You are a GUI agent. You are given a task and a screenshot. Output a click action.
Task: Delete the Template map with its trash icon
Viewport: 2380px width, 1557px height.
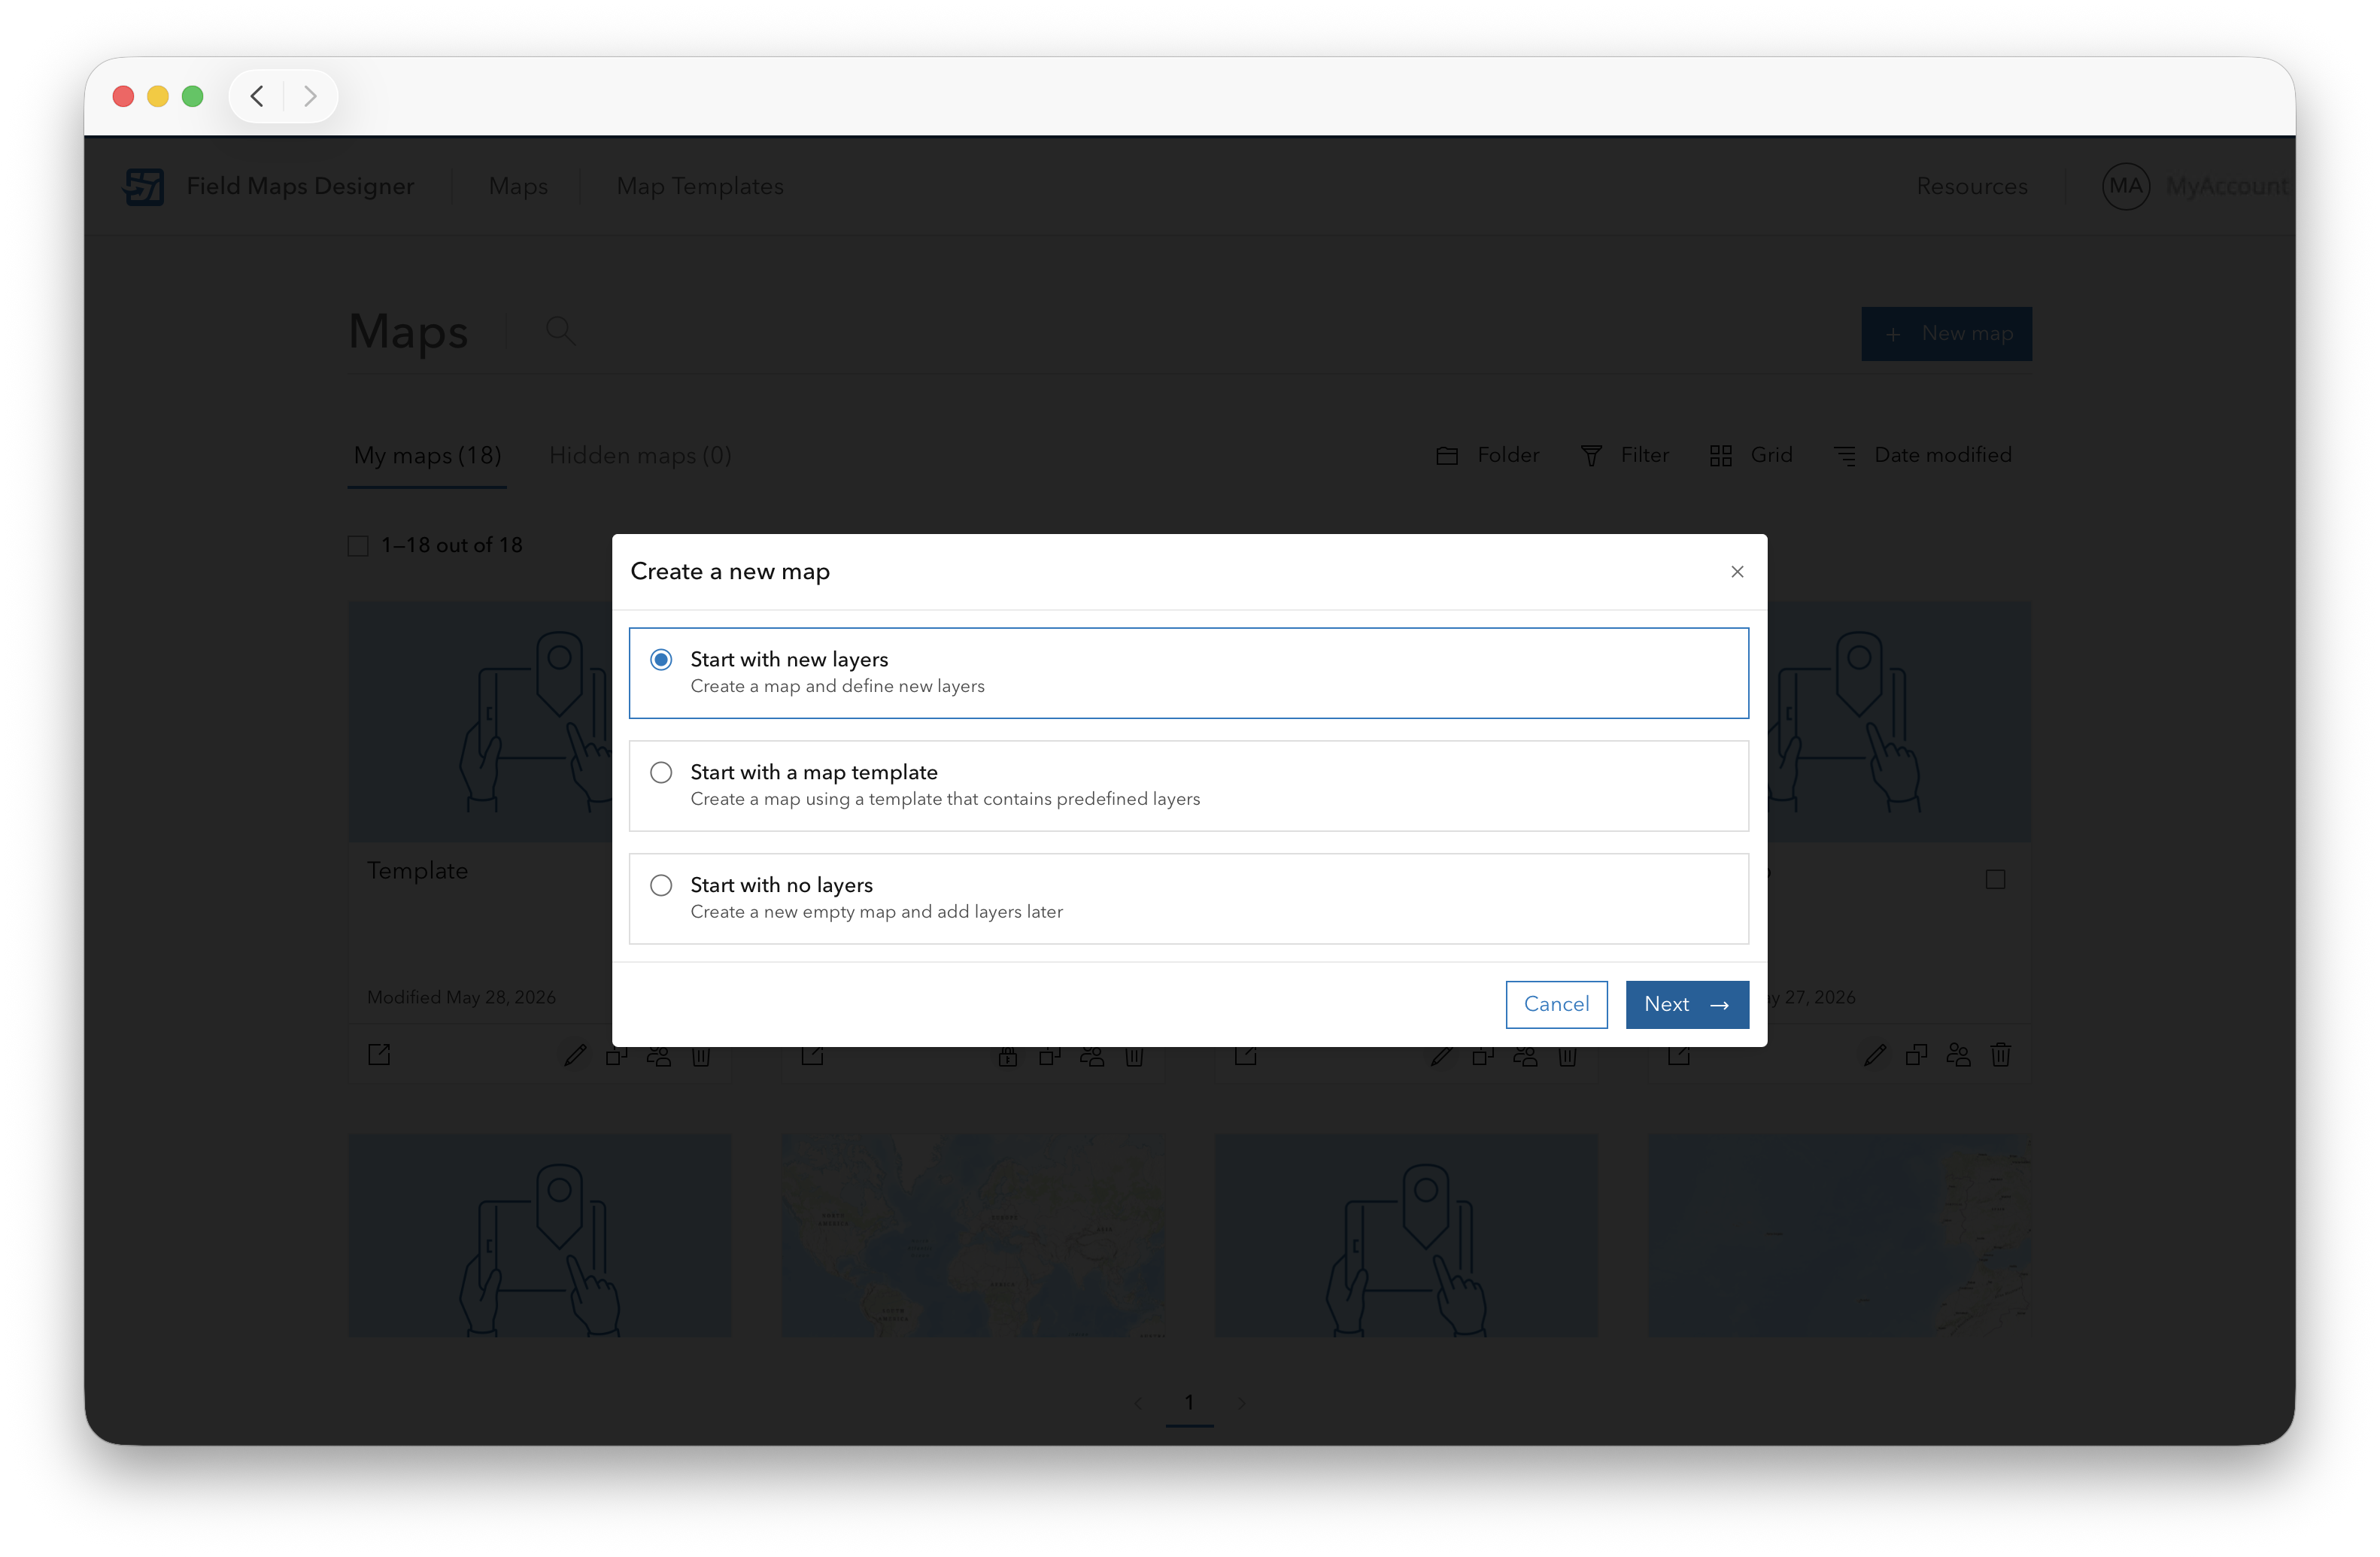(x=701, y=1054)
